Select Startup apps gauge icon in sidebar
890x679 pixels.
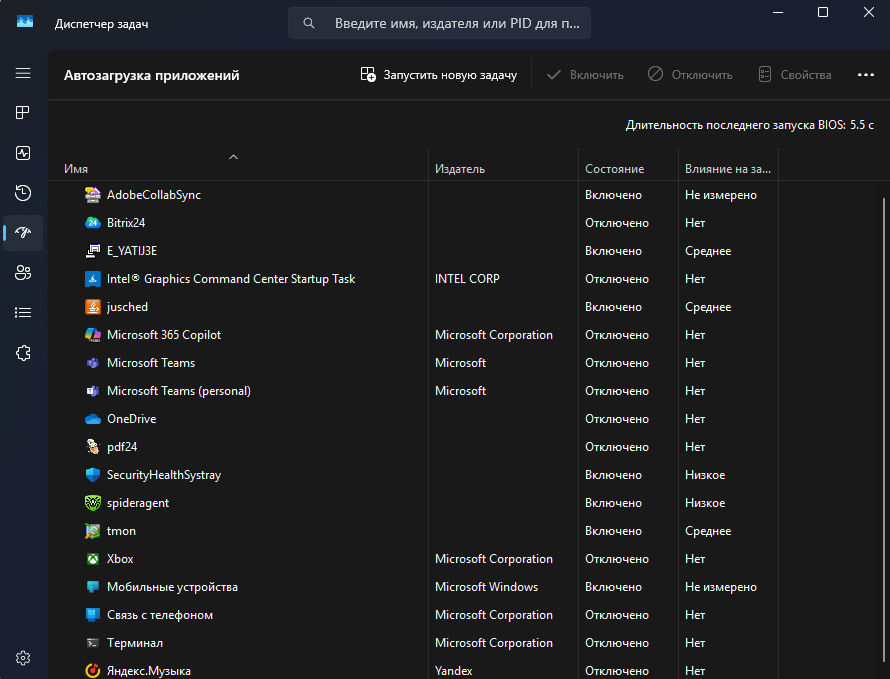[23, 233]
